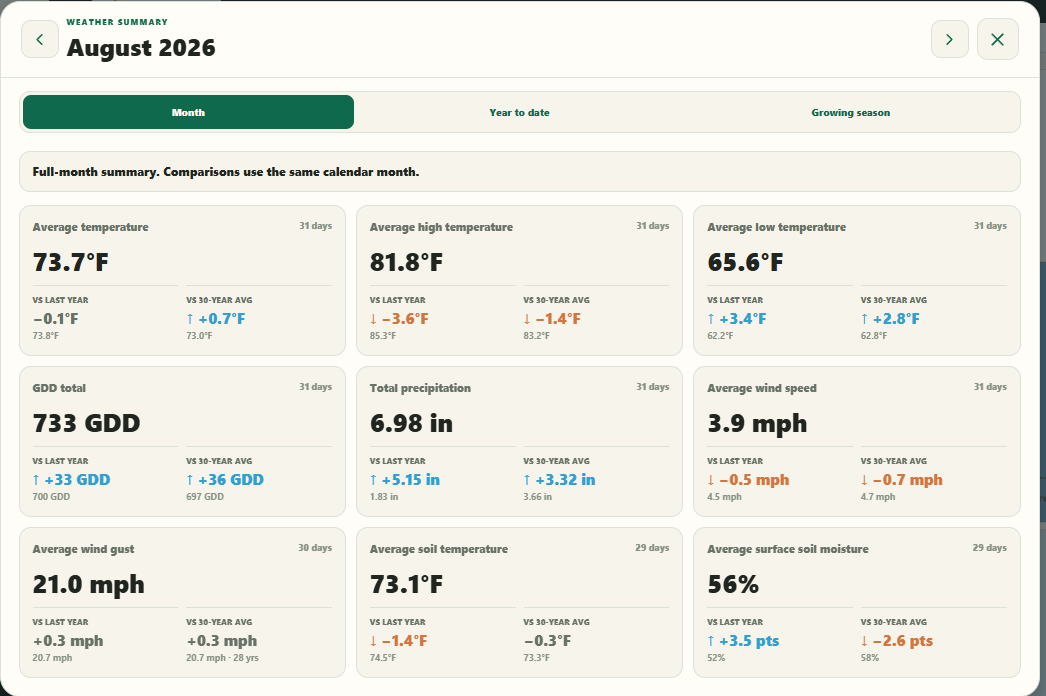
Task: Click the 85.3°F last year high reference
Action: pos(383,336)
